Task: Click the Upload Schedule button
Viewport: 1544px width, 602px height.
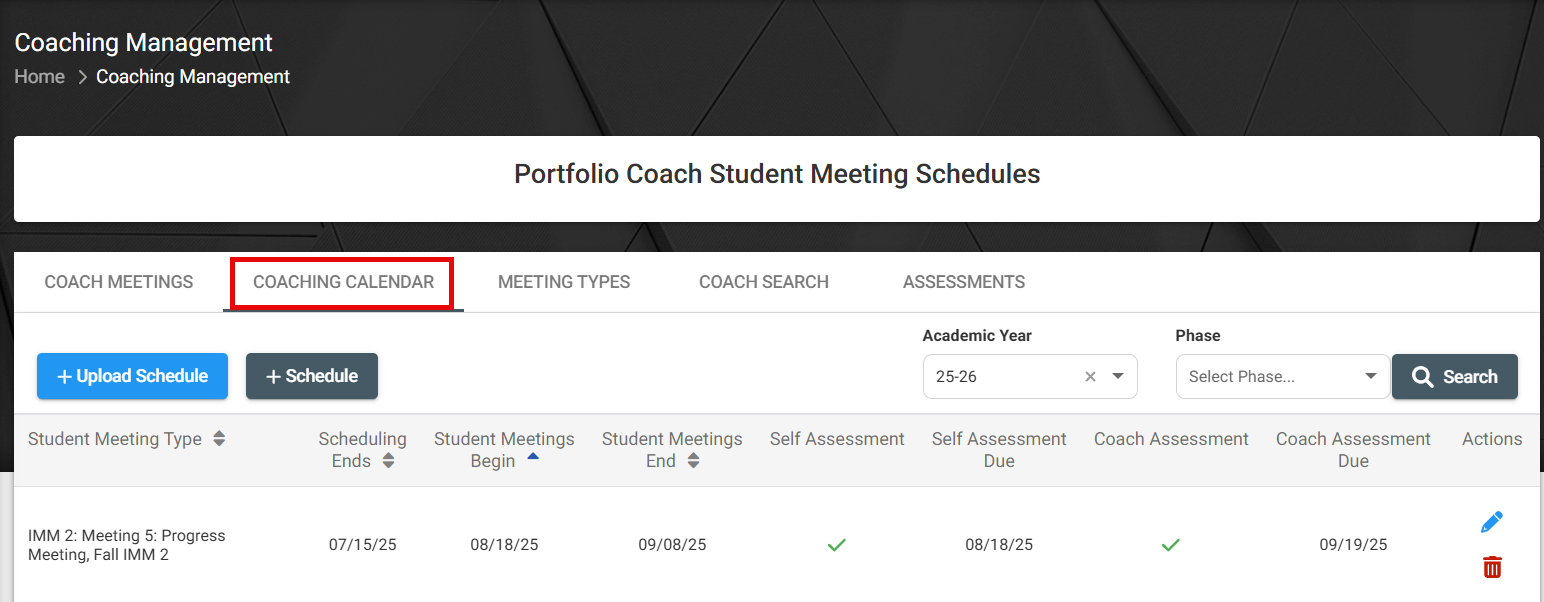Action: 132,376
